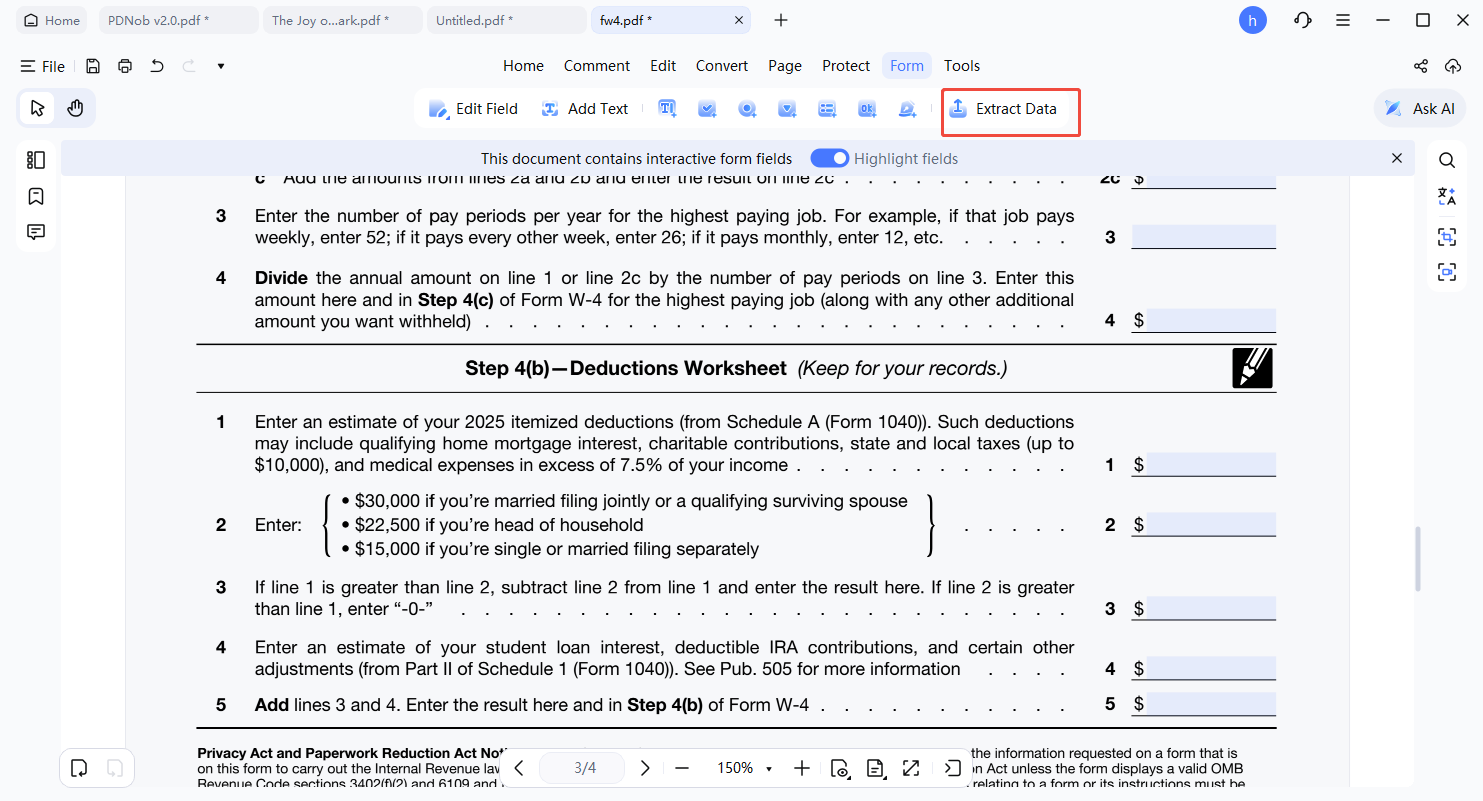Switch to the Convert tab

click(x=721, y=65)
